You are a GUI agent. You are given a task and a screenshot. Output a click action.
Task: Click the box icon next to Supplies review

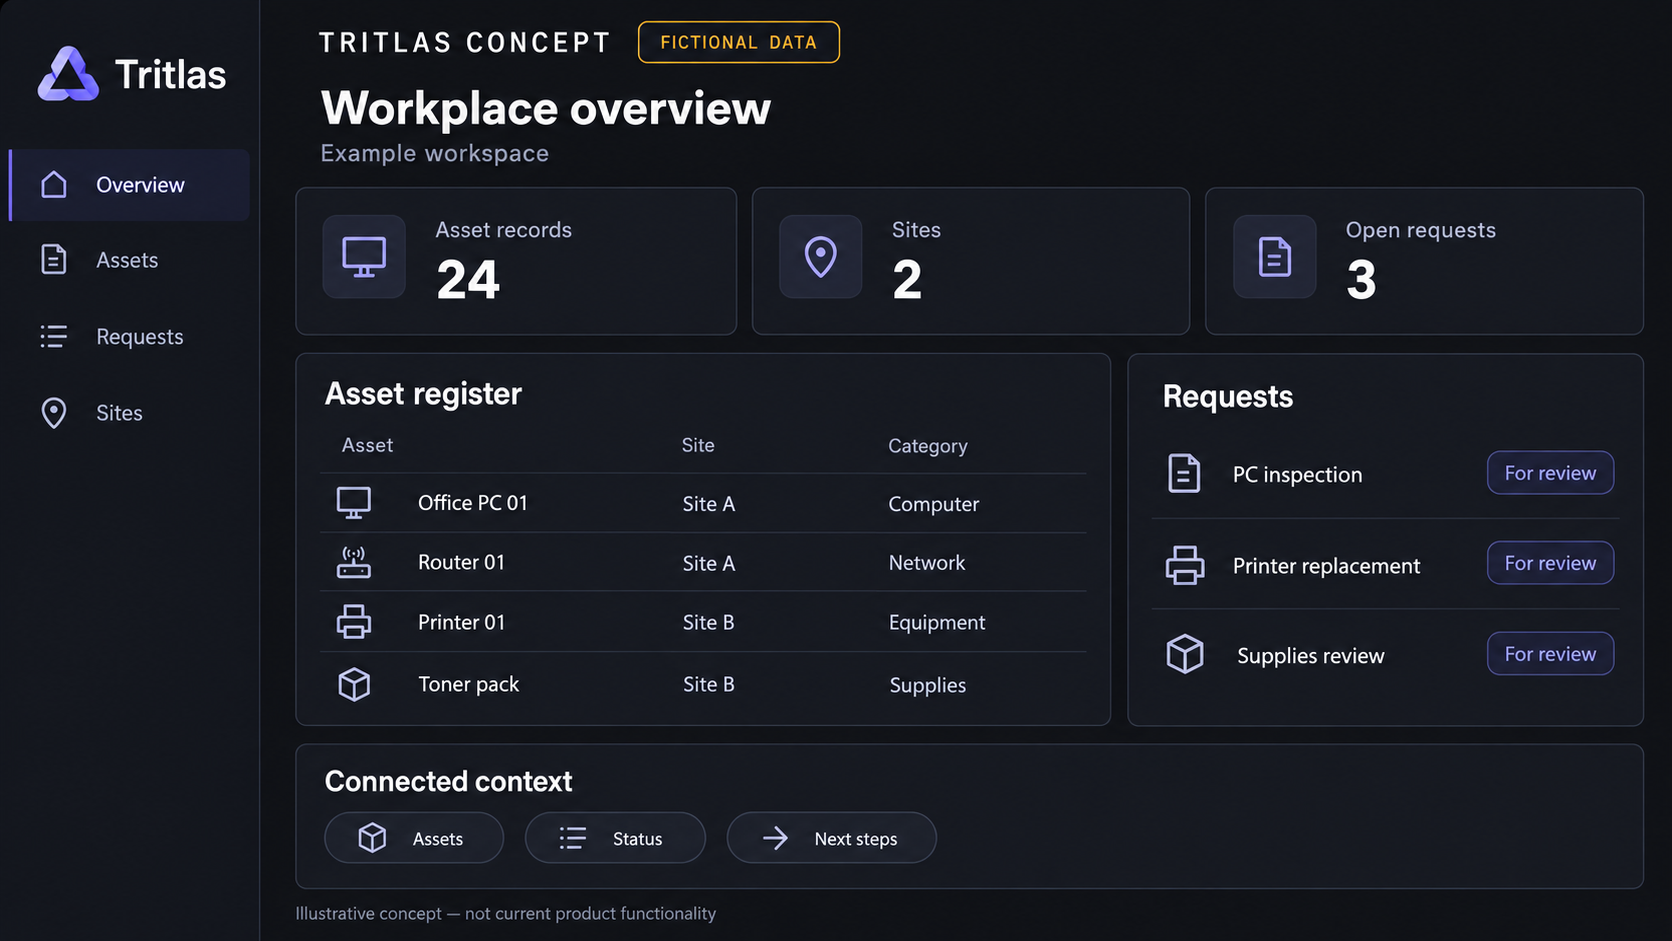pos(1185,654)
